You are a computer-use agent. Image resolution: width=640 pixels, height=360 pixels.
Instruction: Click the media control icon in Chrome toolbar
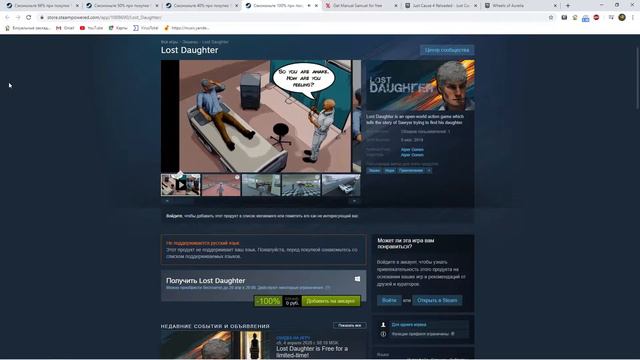click(x=611, y=18)
